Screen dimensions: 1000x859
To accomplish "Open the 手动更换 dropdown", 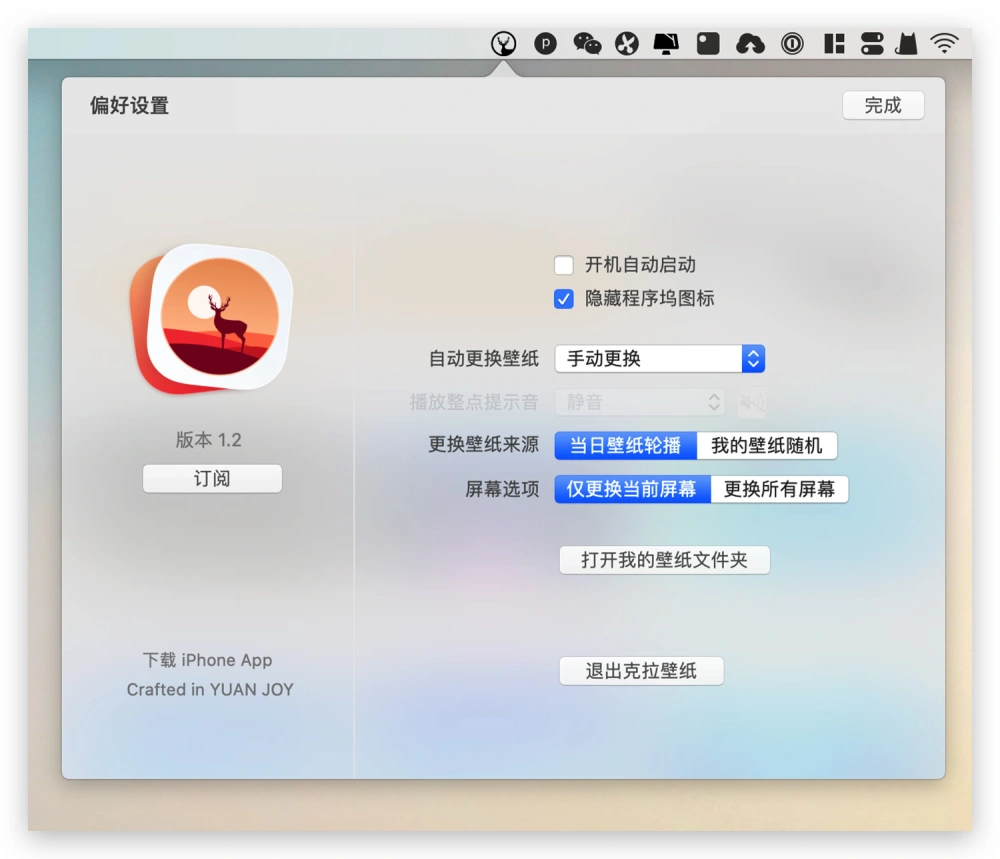I will pyautogui.click(x=659, y=358).
